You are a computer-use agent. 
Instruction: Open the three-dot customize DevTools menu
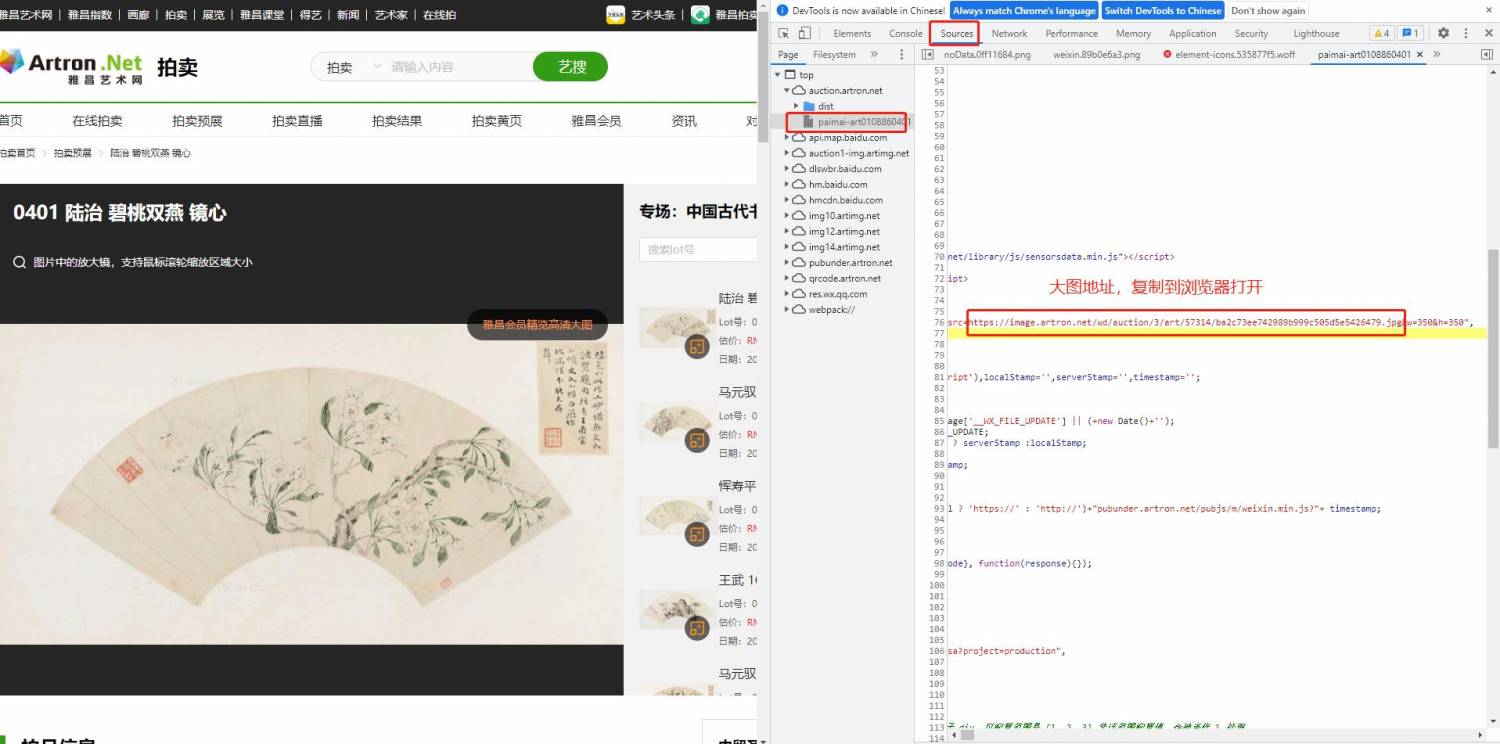tap(1464, 33)
